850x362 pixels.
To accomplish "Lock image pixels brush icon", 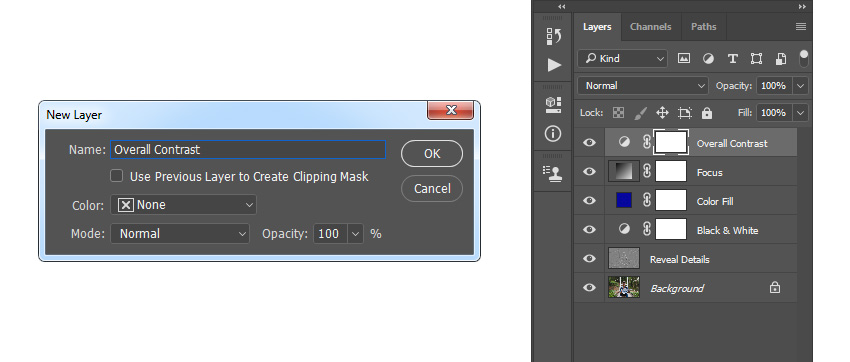I will [640, 113].
